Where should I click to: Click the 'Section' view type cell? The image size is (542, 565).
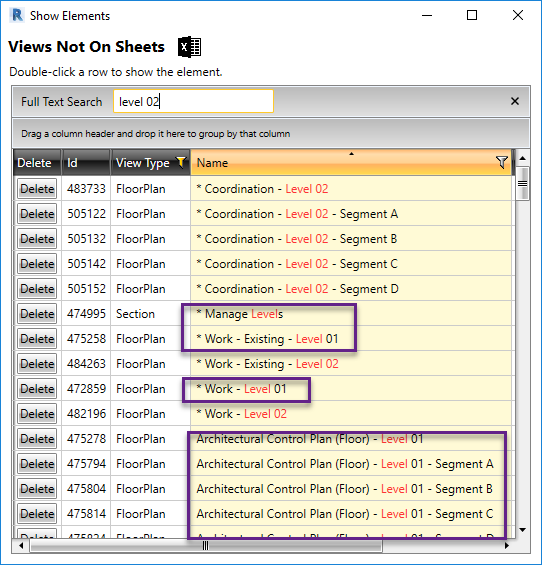click(x=150, y=313)
